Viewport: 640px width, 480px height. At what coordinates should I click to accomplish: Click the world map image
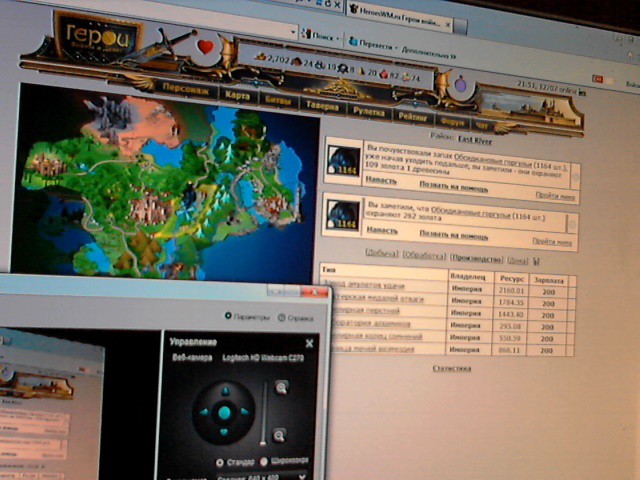tap(165, 184)
